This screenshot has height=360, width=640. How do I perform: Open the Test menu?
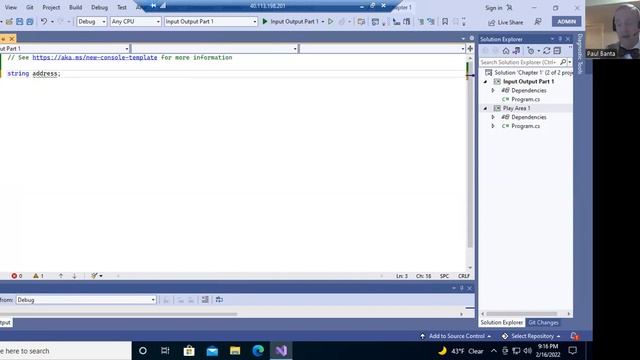point(122,7)
